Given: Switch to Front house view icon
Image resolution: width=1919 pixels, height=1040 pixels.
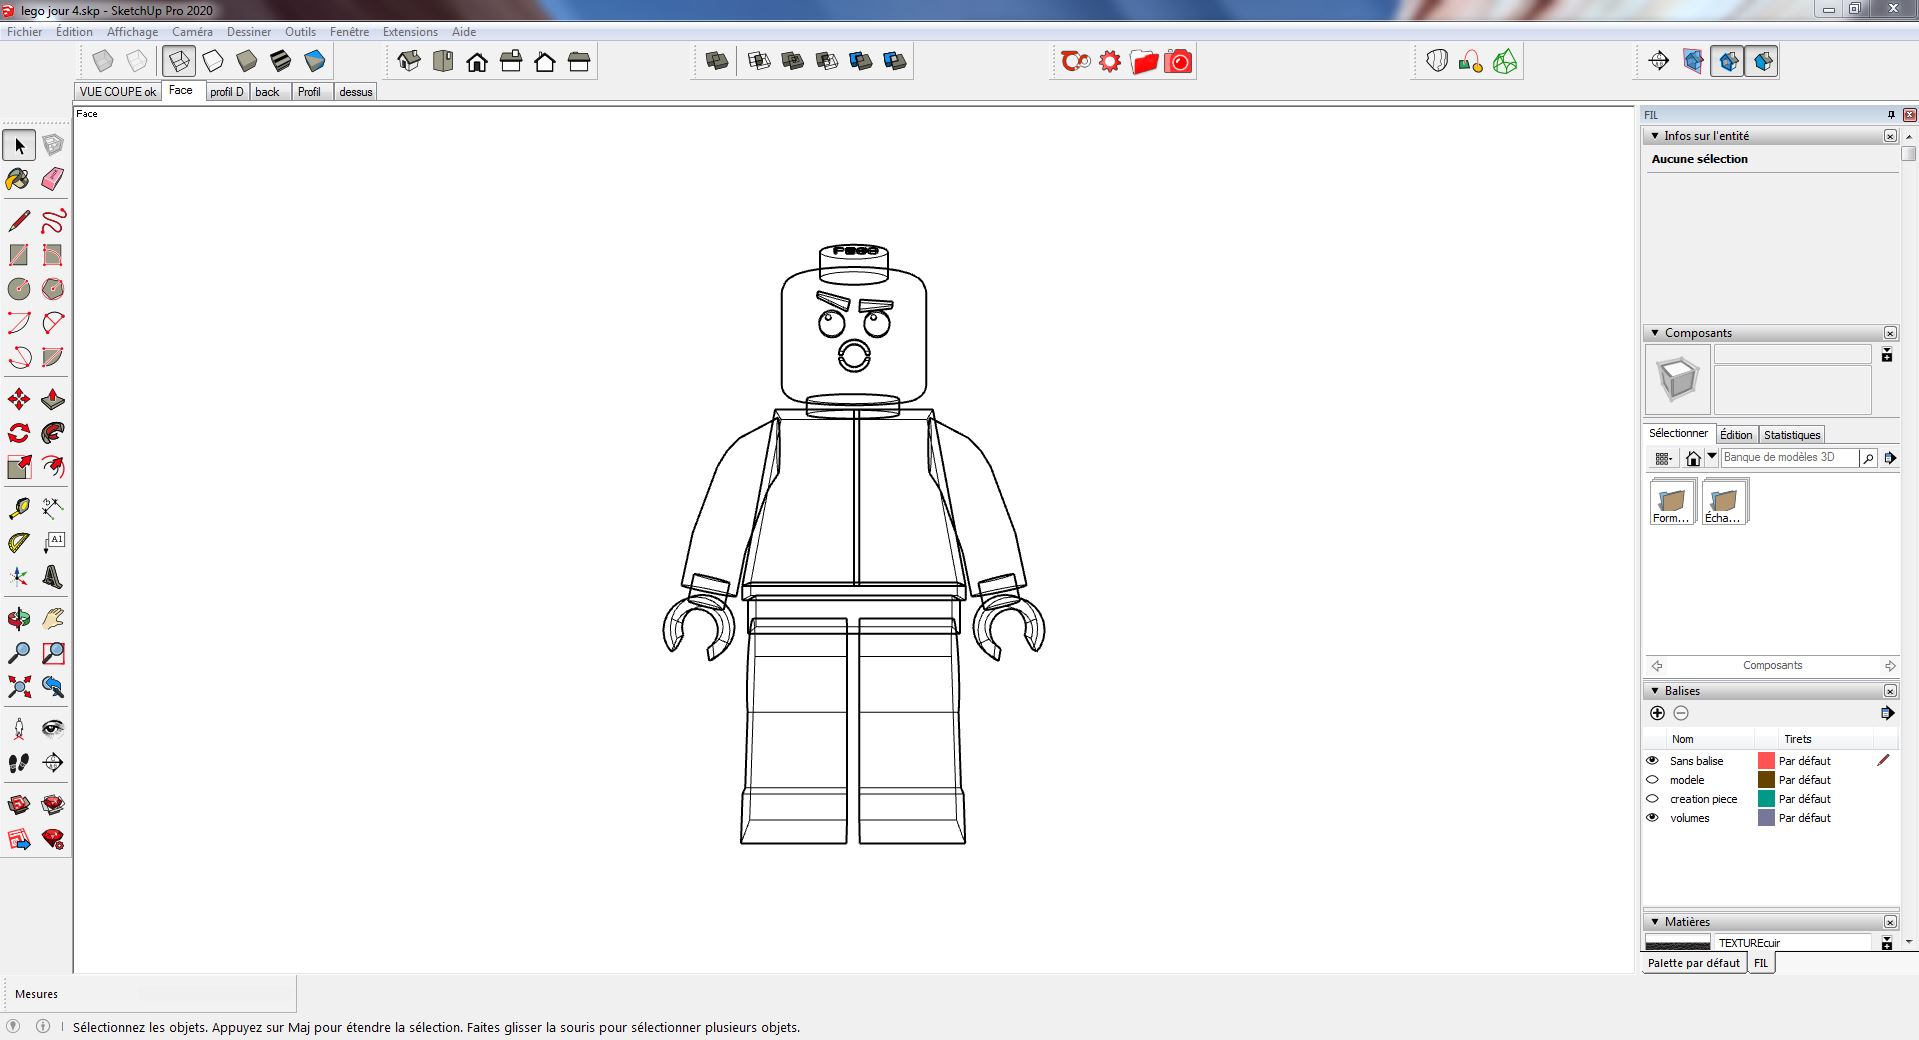Looking at the screenshot, I should (477, 61).
